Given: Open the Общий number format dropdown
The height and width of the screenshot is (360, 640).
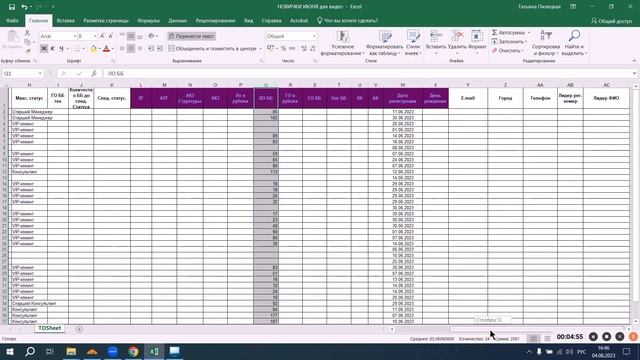Looking at the screenshot, I should tap(313, 36).
